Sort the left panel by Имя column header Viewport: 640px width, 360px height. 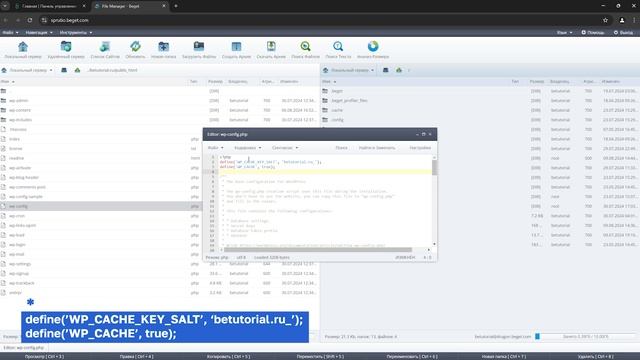(8, 82)
